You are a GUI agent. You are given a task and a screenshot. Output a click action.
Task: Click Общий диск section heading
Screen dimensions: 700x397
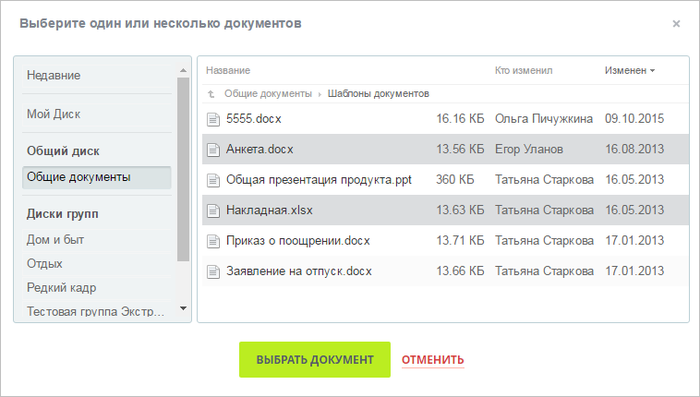tap(63, 151)
